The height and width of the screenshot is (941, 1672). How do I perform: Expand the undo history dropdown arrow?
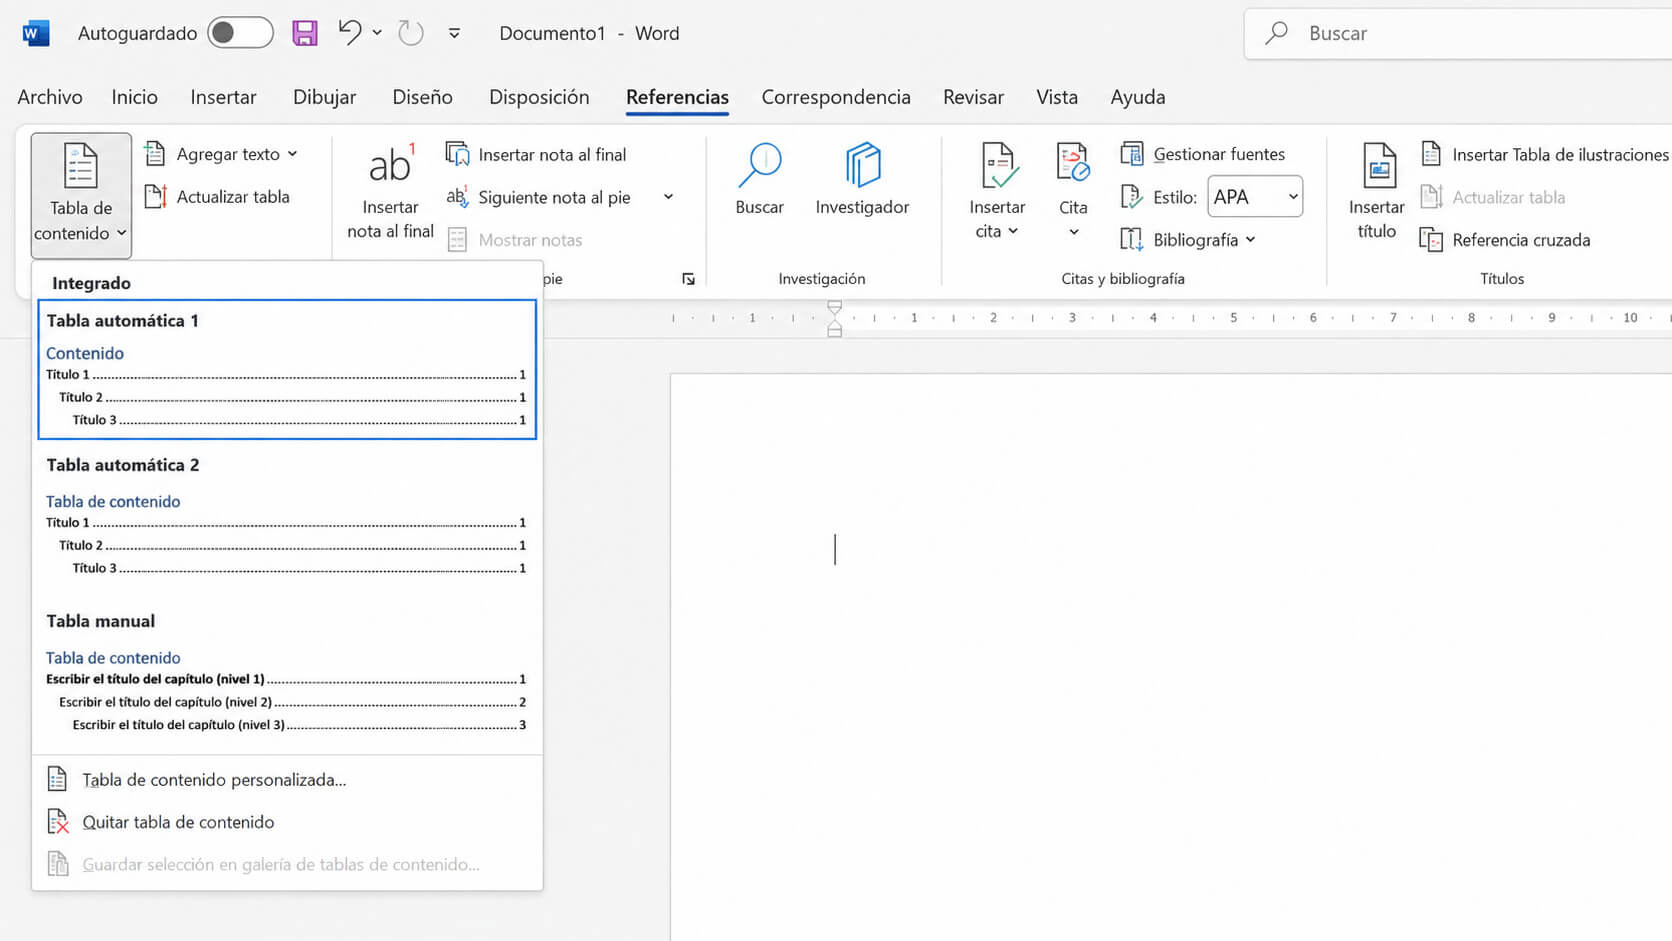point(377,33)
